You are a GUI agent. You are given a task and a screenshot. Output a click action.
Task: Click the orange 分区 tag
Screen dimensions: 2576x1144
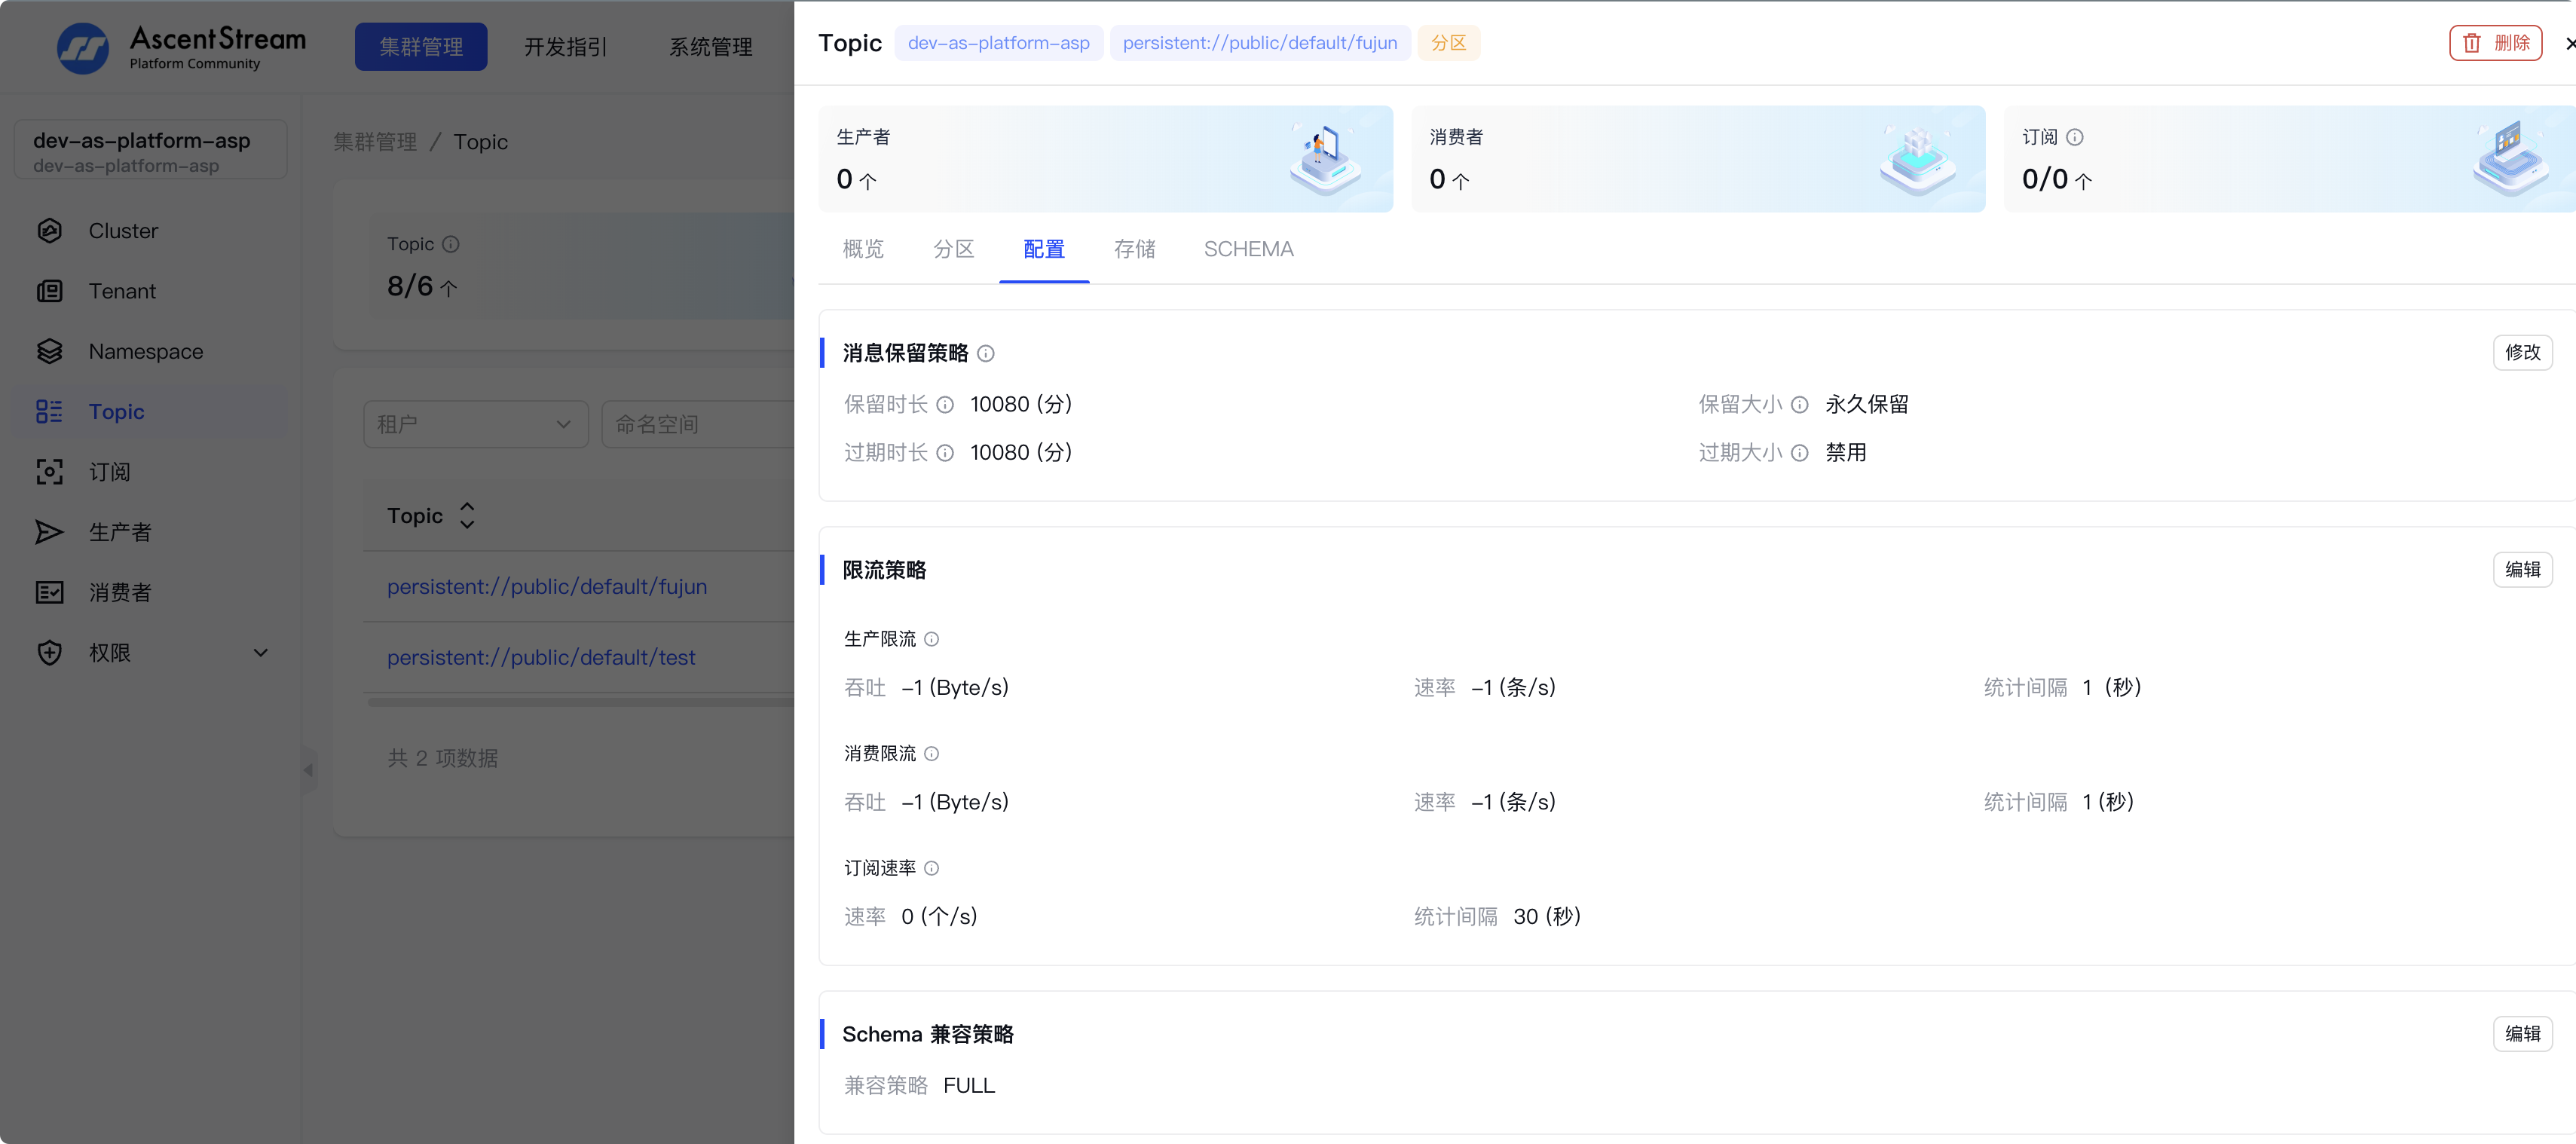click(1449, 43)
